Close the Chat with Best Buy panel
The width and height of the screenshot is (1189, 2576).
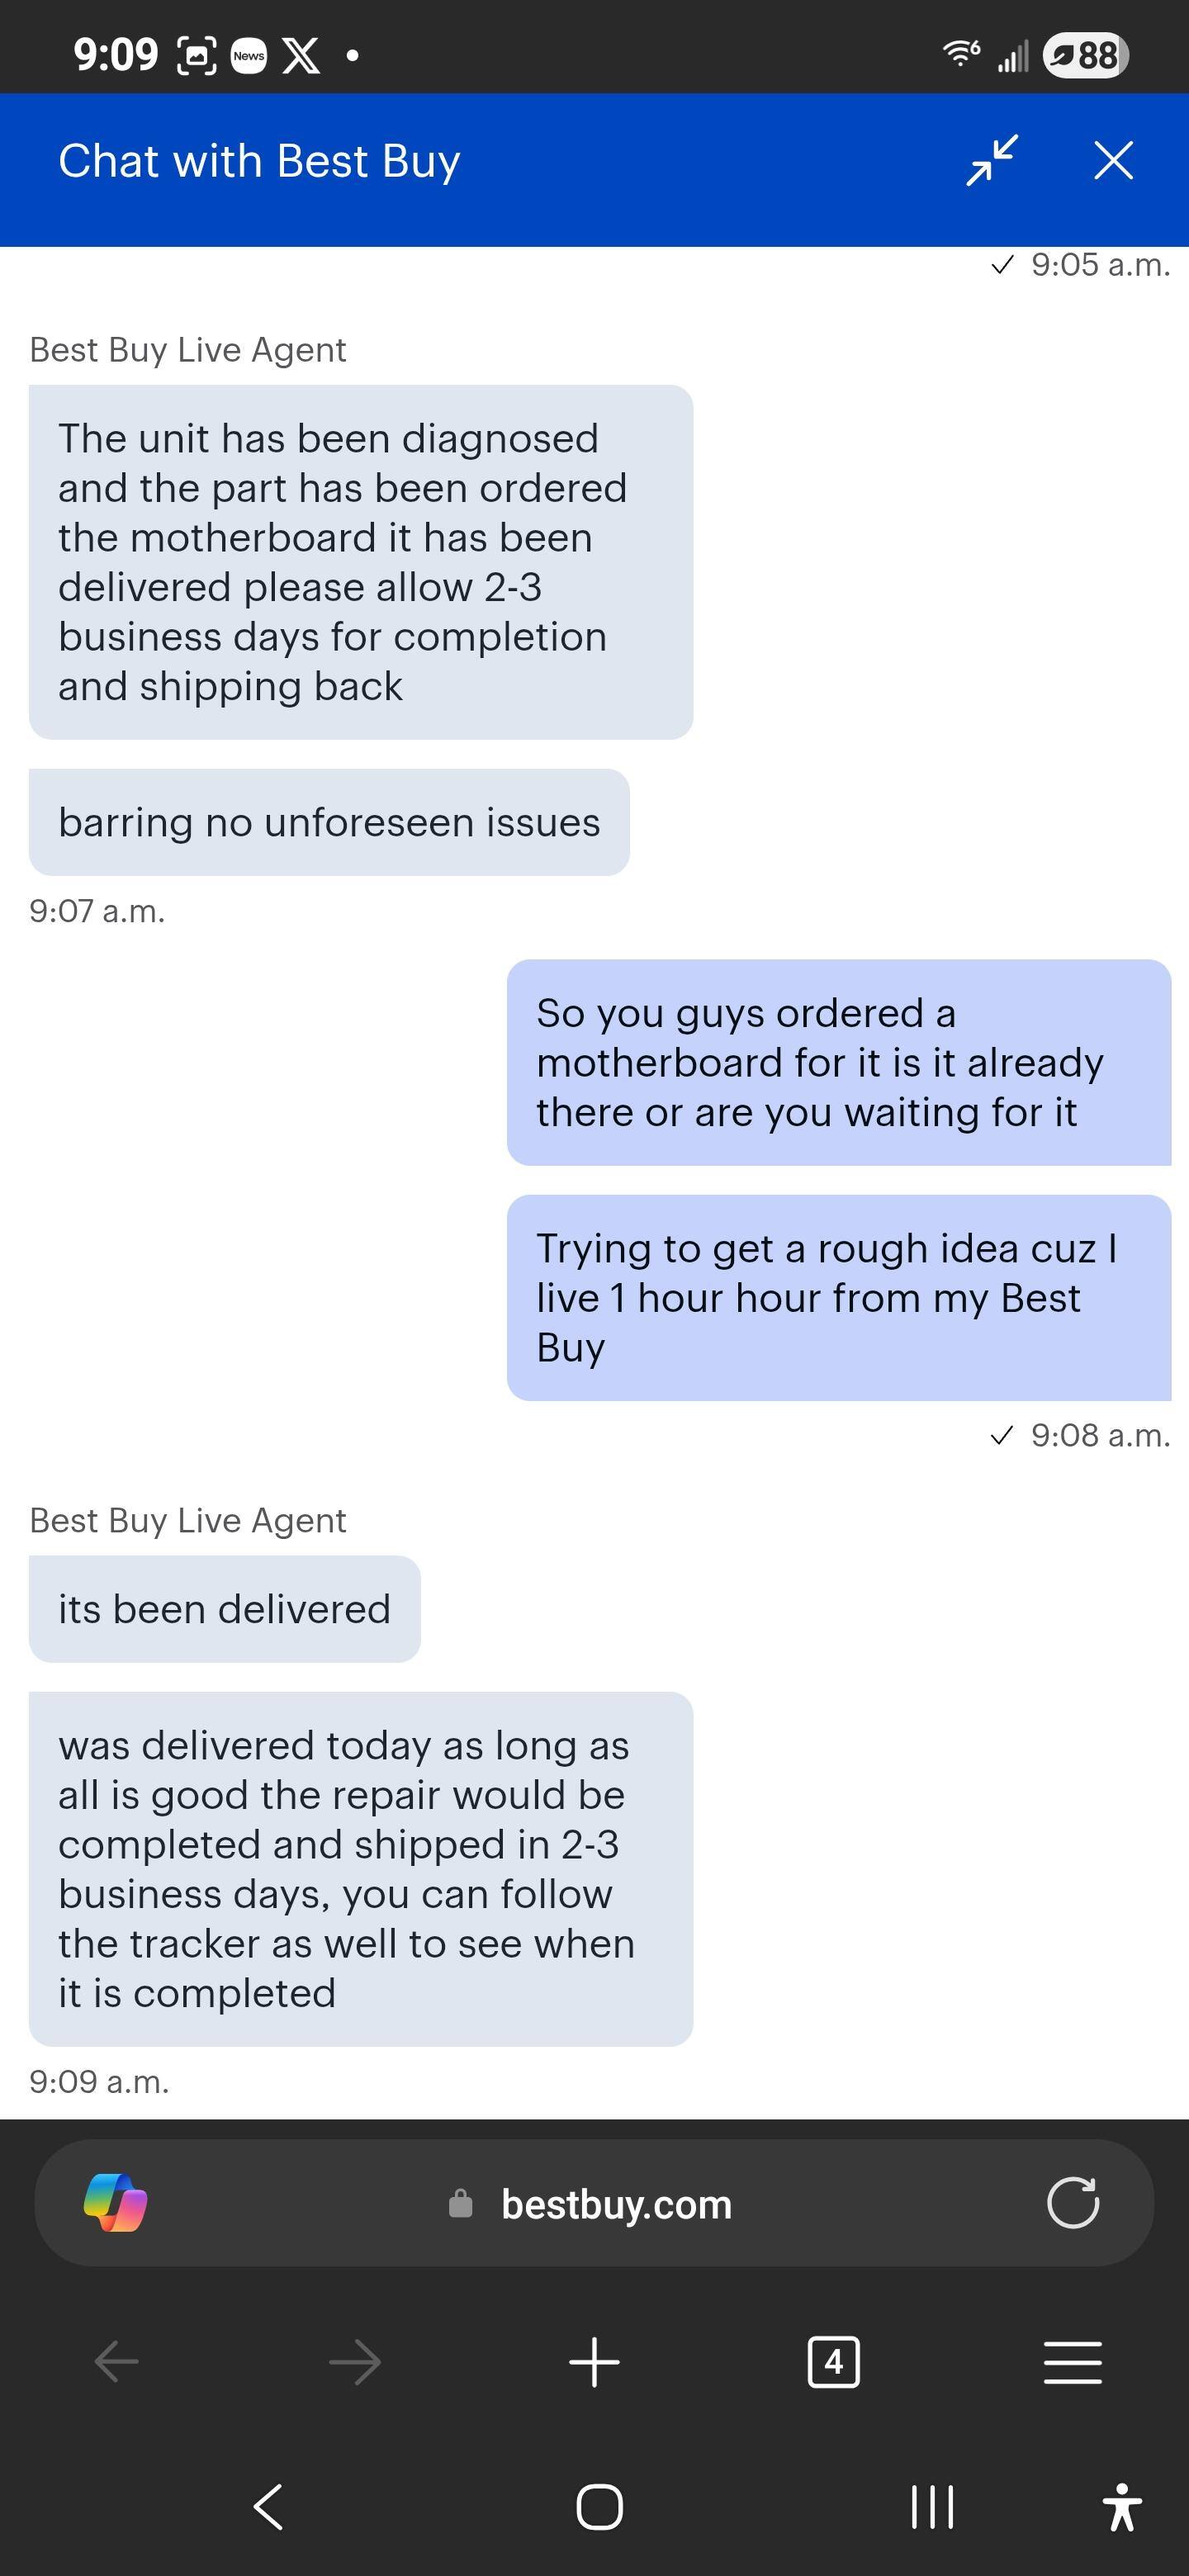pyautogui.click(x=1113, y=160)
